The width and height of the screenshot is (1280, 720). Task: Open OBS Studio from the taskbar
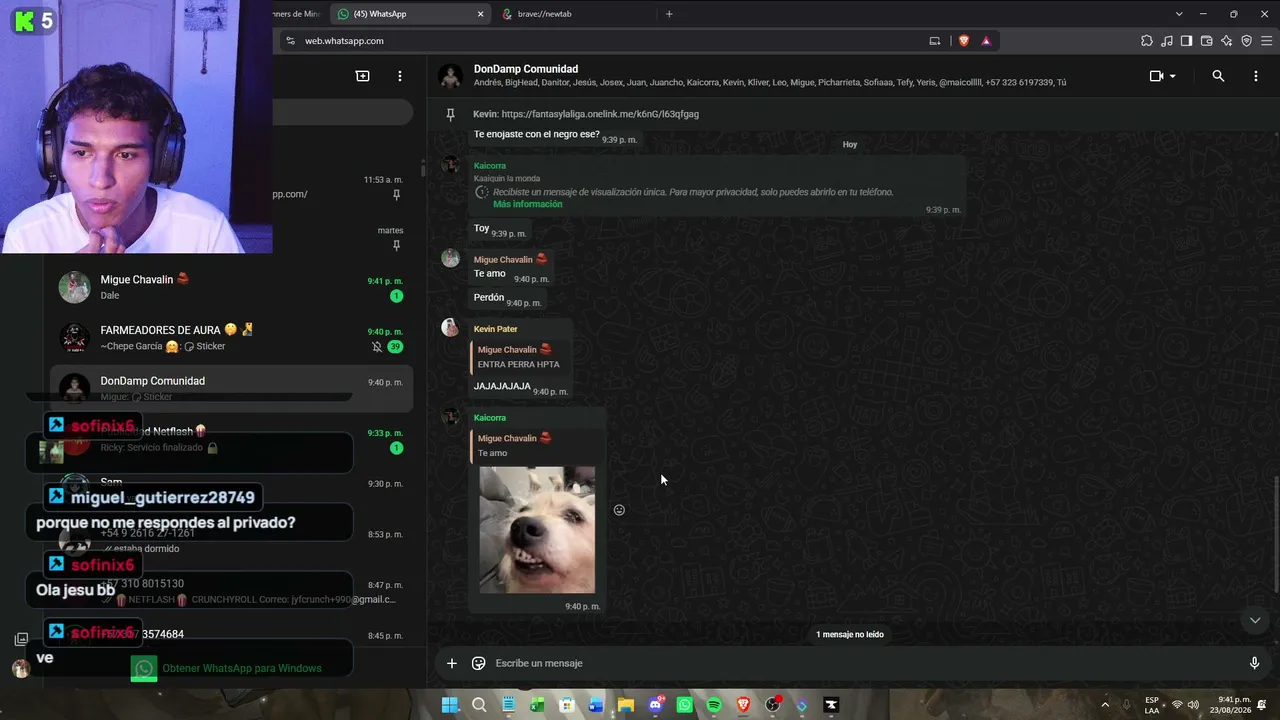point(773,705)
